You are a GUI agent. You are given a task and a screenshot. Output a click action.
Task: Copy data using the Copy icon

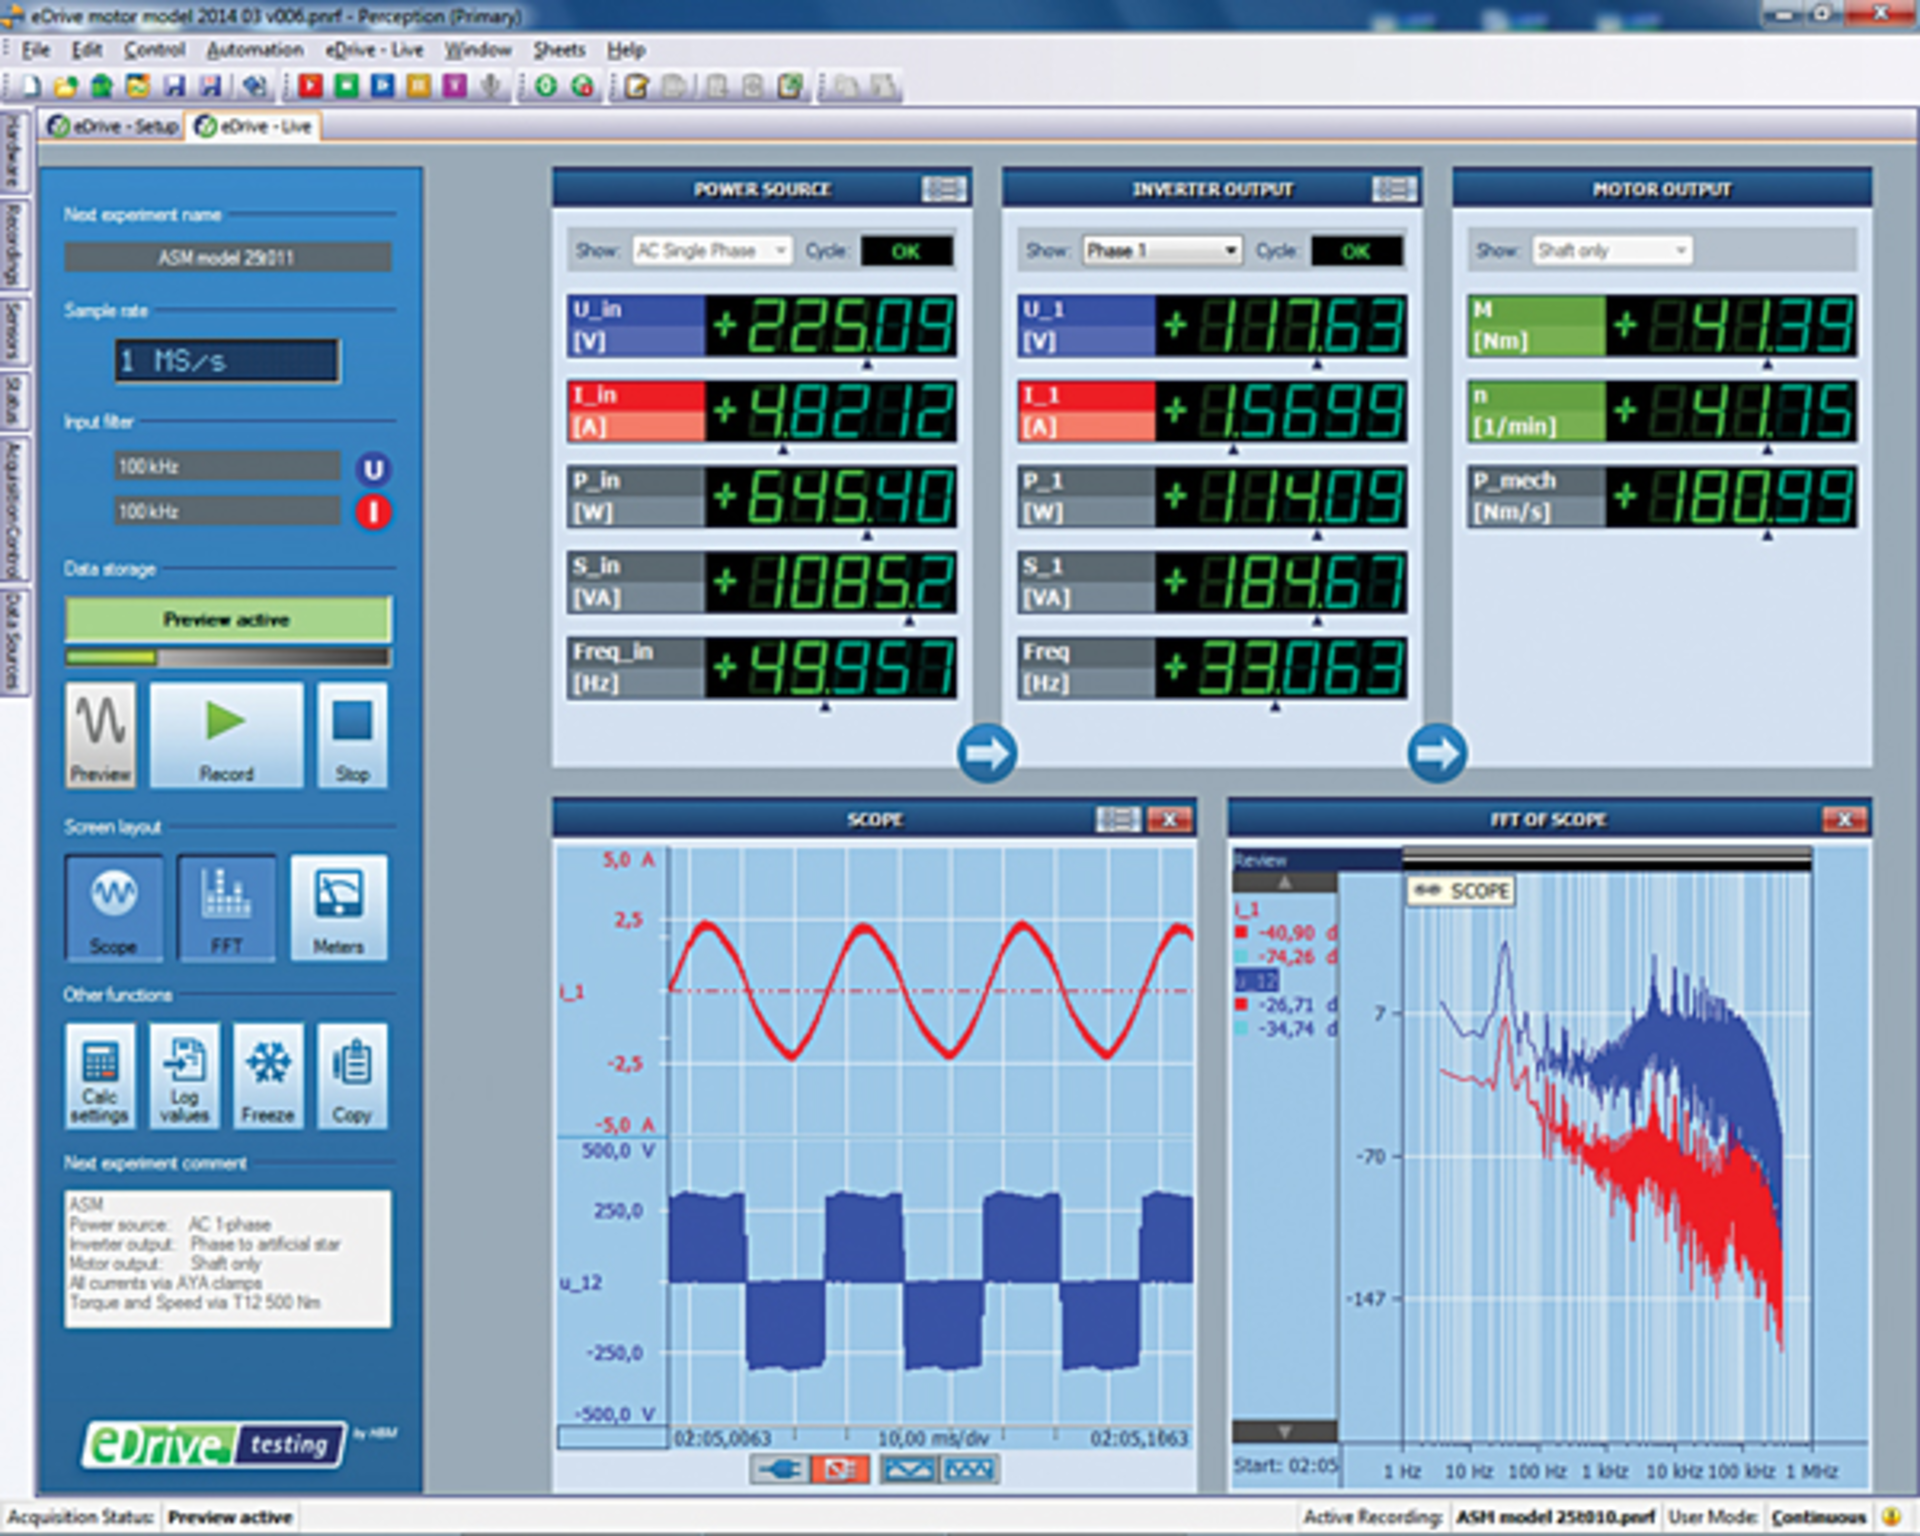pyautogui.click(x=352, y=1077)
